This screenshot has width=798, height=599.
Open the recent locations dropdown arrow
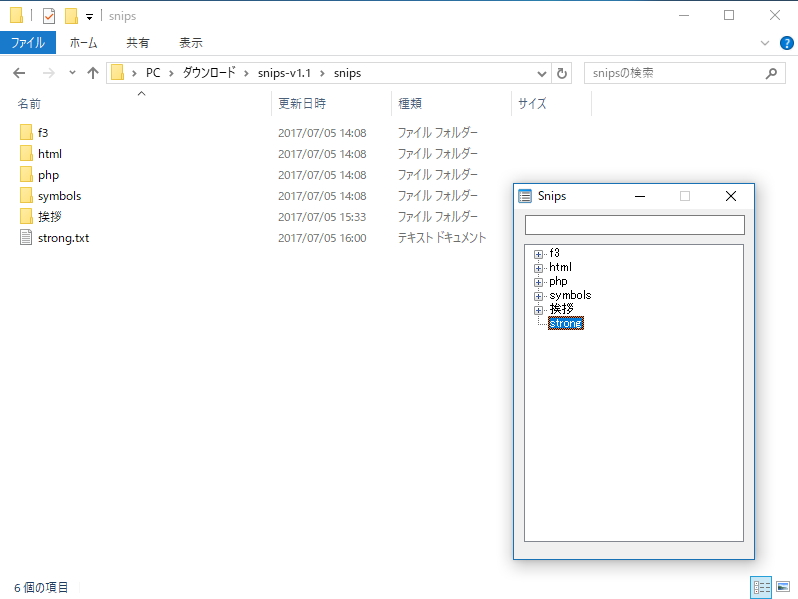point(72,73)
